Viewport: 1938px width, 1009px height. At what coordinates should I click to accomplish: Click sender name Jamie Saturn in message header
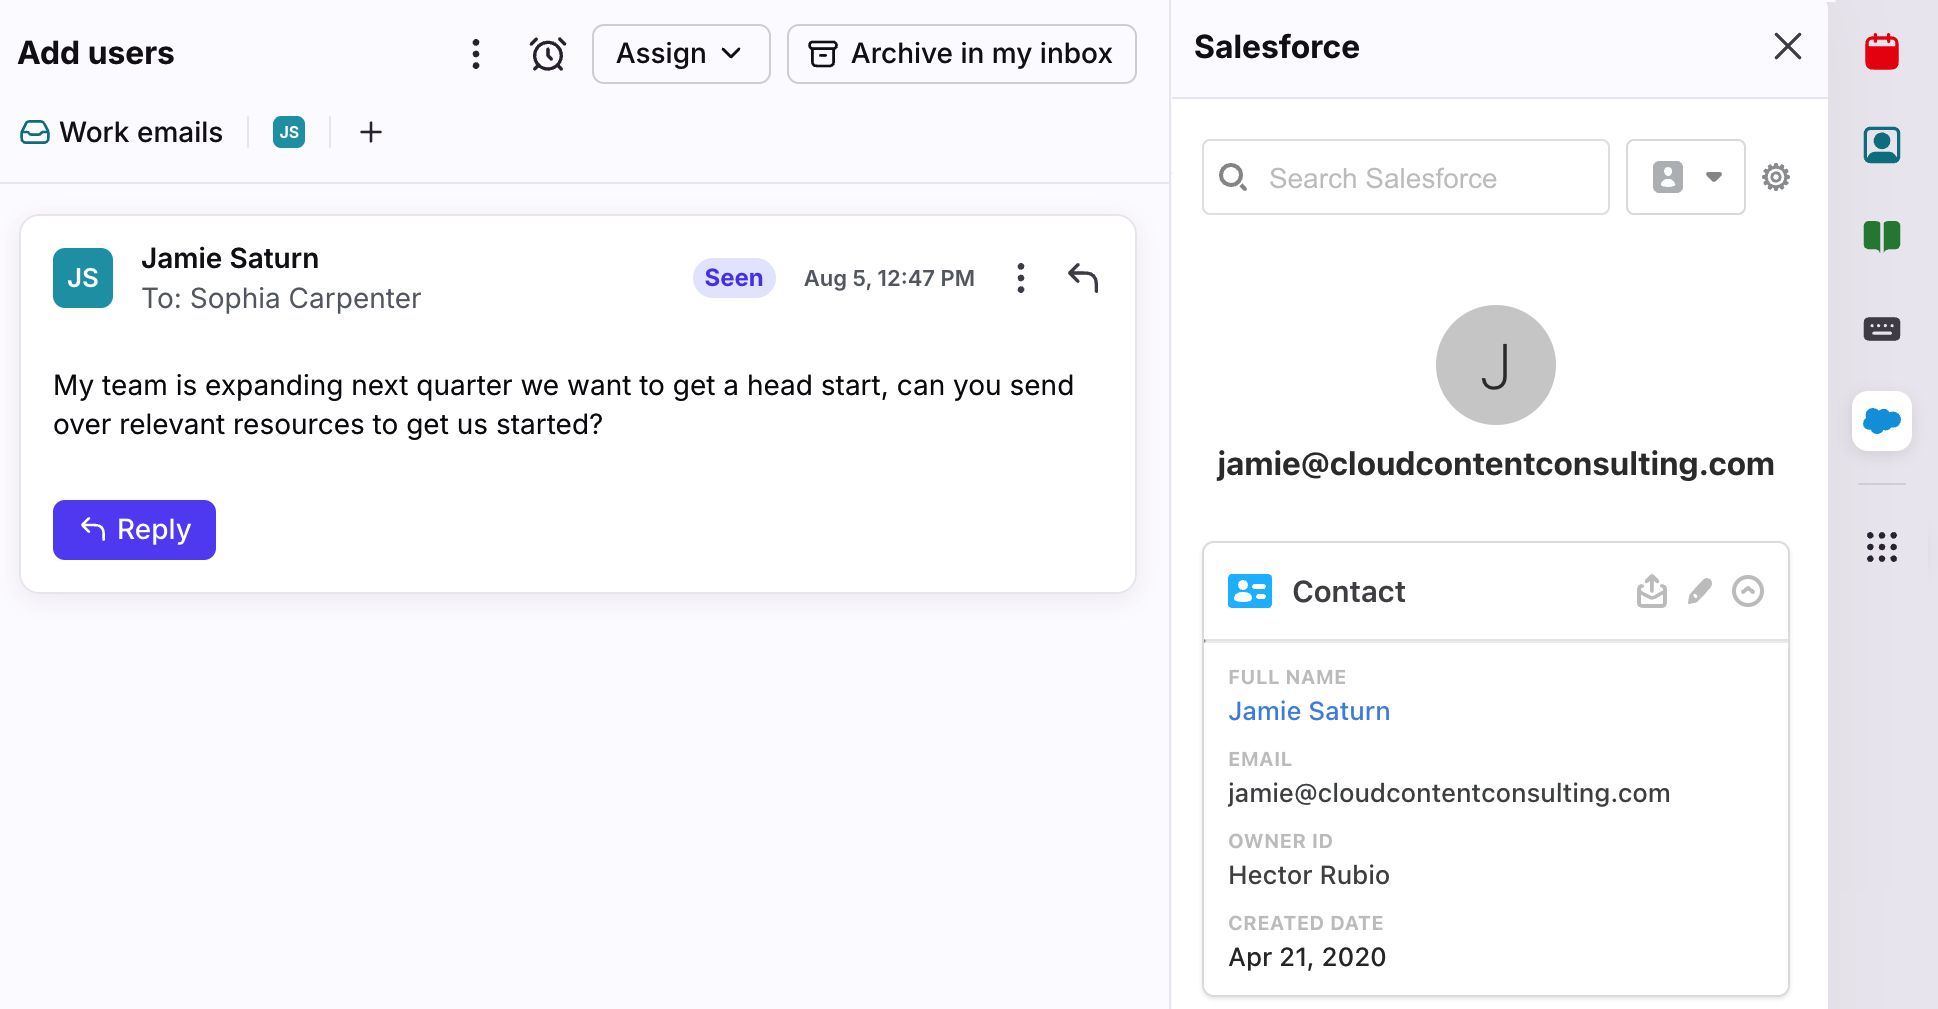[x=230, y=258]
